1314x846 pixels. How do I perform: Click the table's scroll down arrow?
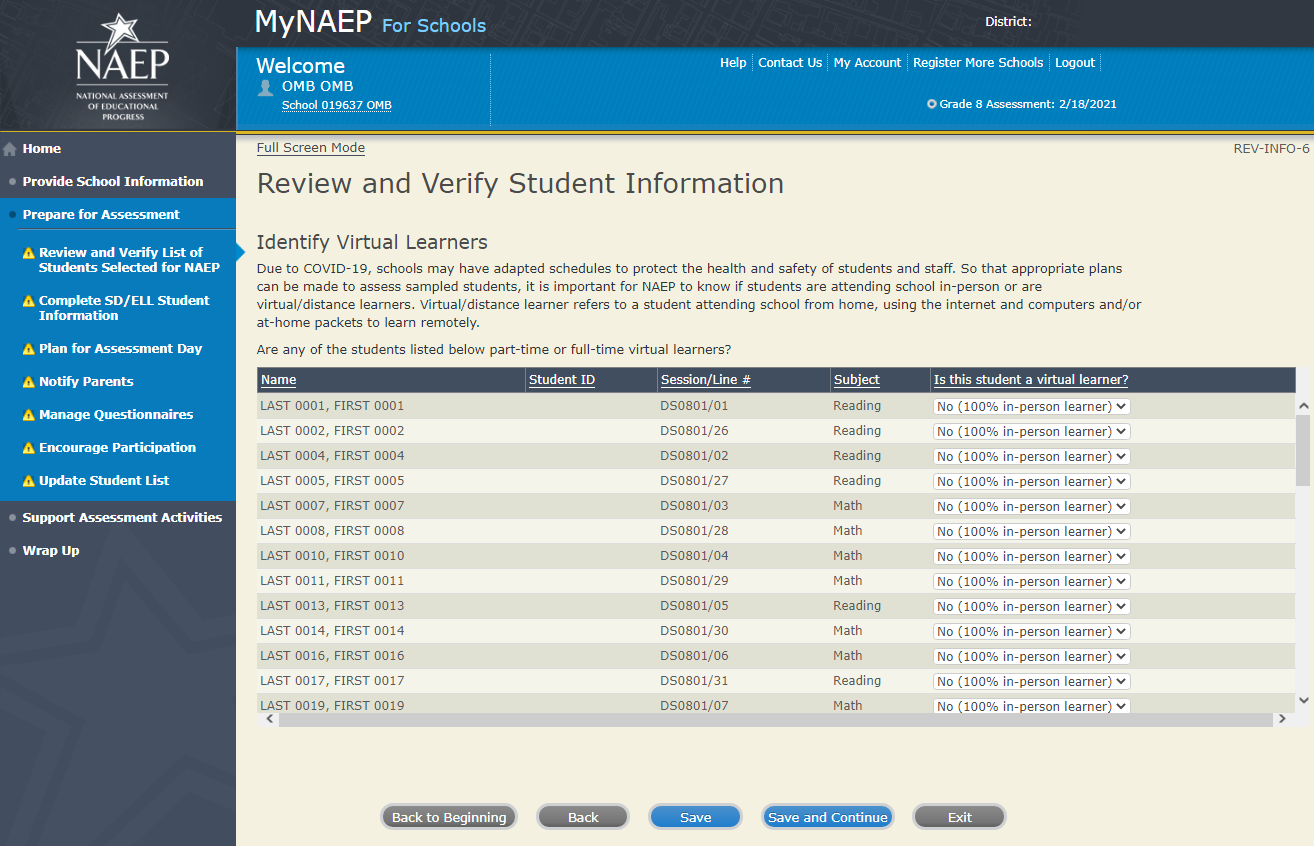(x=1303, y=700)
